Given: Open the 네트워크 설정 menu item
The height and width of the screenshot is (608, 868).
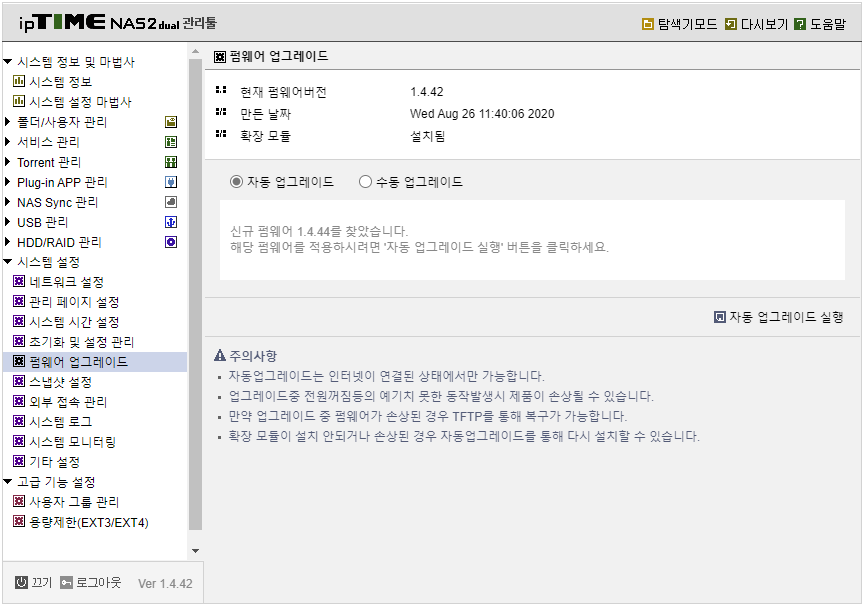Looking at the screenshot, I should 66,282.
